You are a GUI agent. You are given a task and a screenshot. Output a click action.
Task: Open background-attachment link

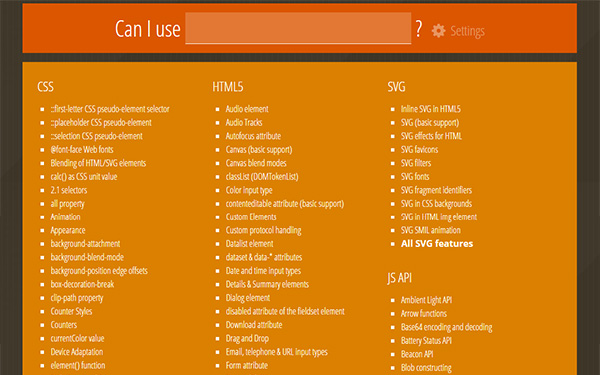click(x=85, y=244)
